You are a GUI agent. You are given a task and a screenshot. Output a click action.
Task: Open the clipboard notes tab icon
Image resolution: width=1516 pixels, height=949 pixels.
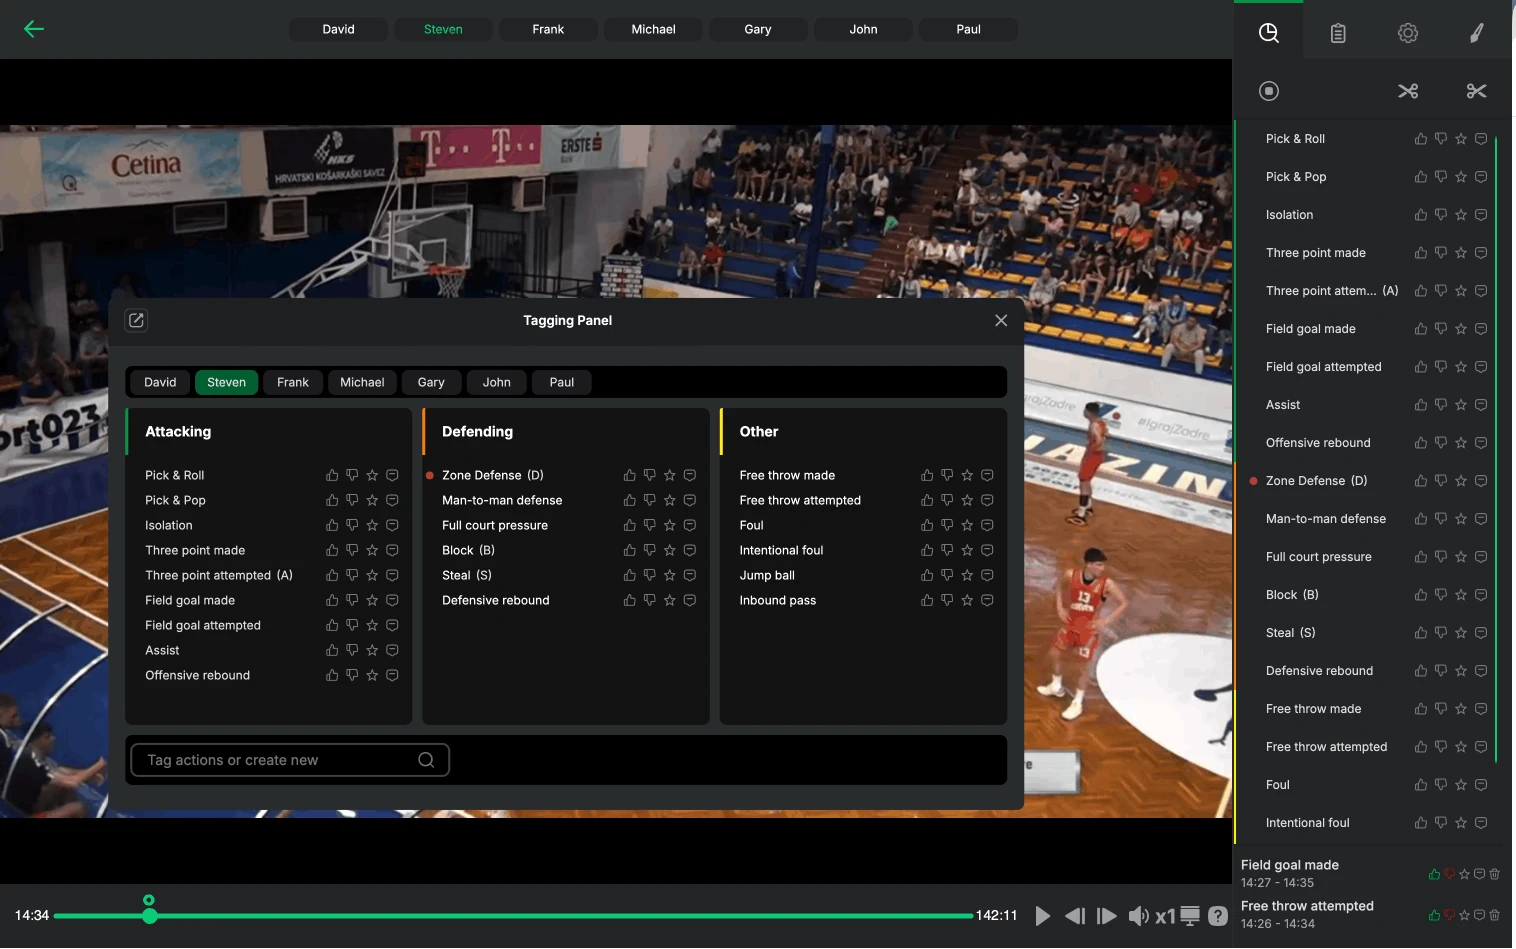(x=1338, y=33)
